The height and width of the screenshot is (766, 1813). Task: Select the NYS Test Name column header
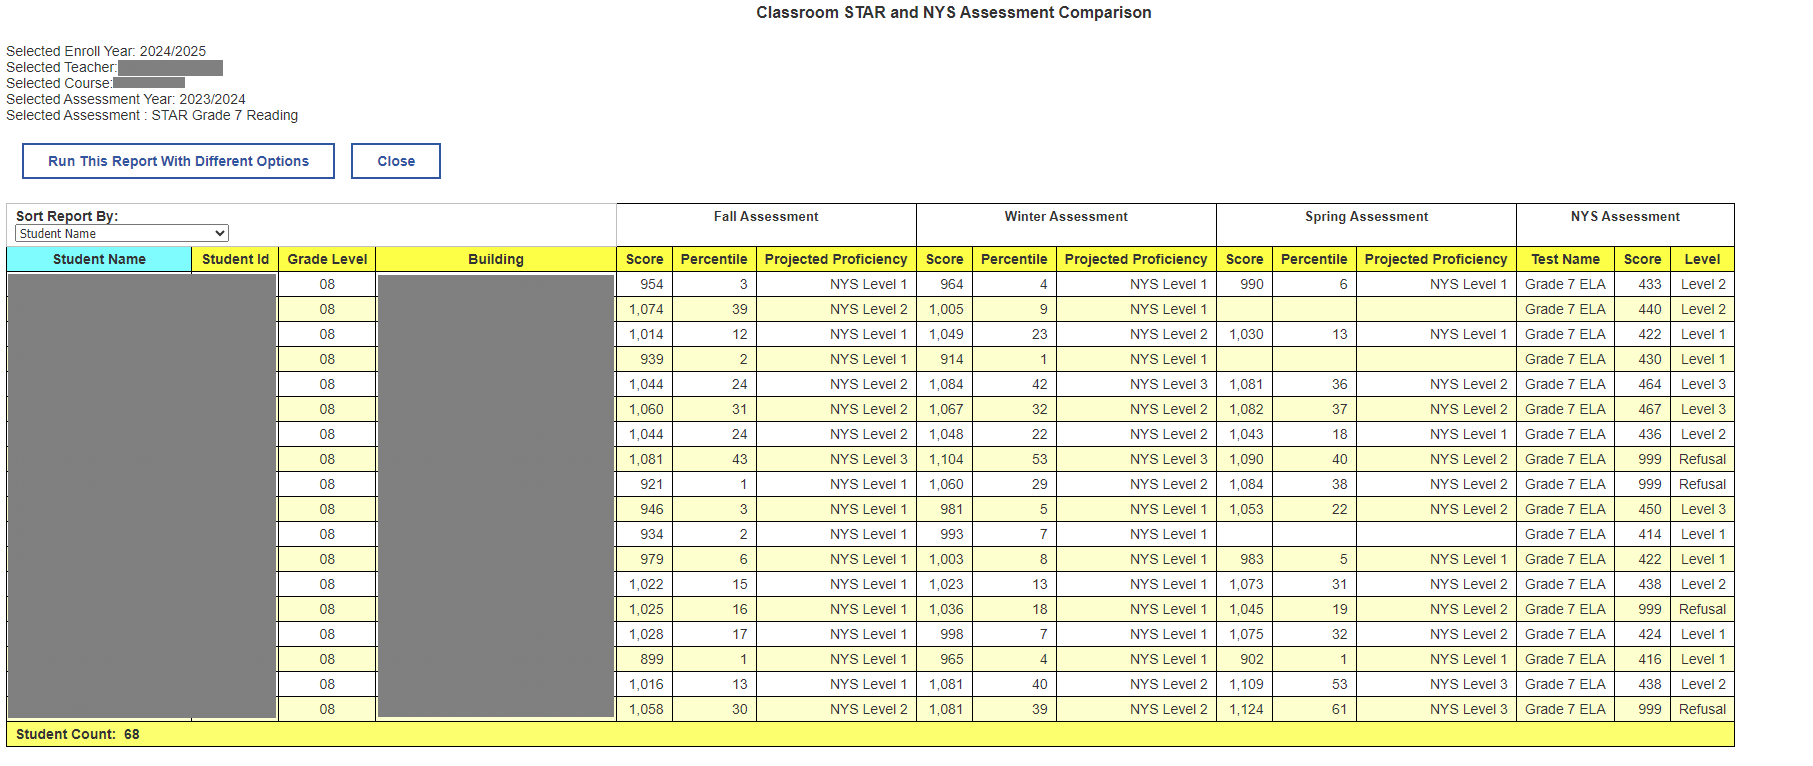[1565, 259]
